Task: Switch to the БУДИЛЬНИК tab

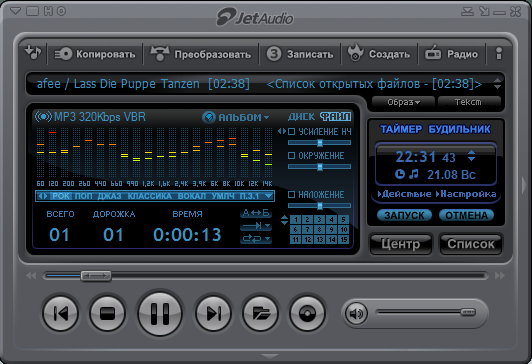Action: 459,129
